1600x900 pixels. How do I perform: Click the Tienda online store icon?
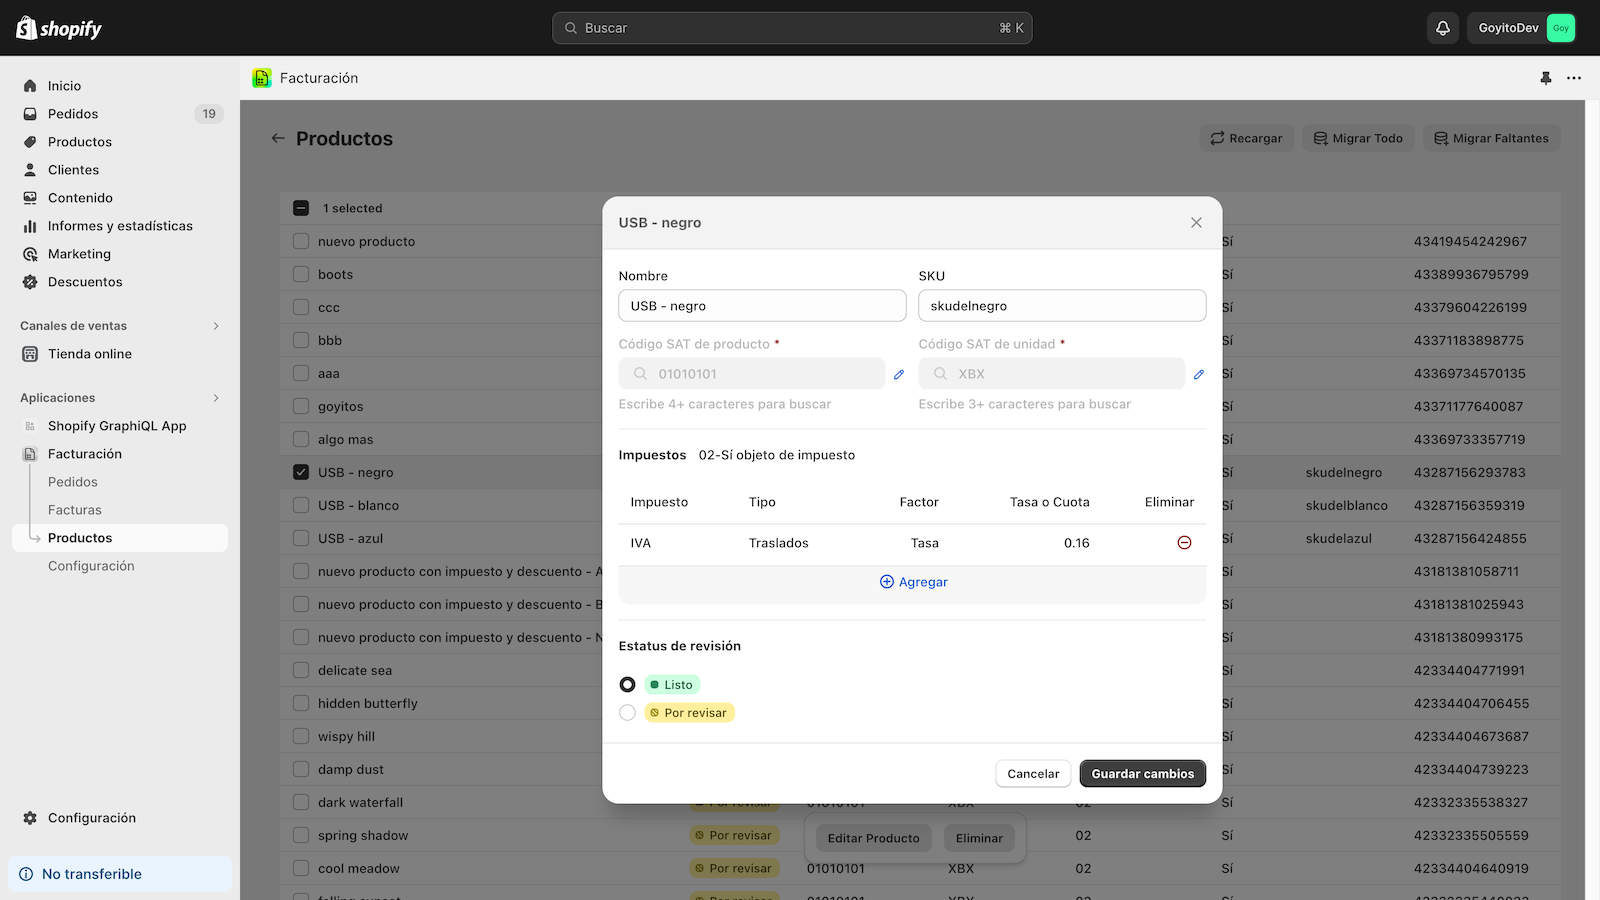pos(30,354)
